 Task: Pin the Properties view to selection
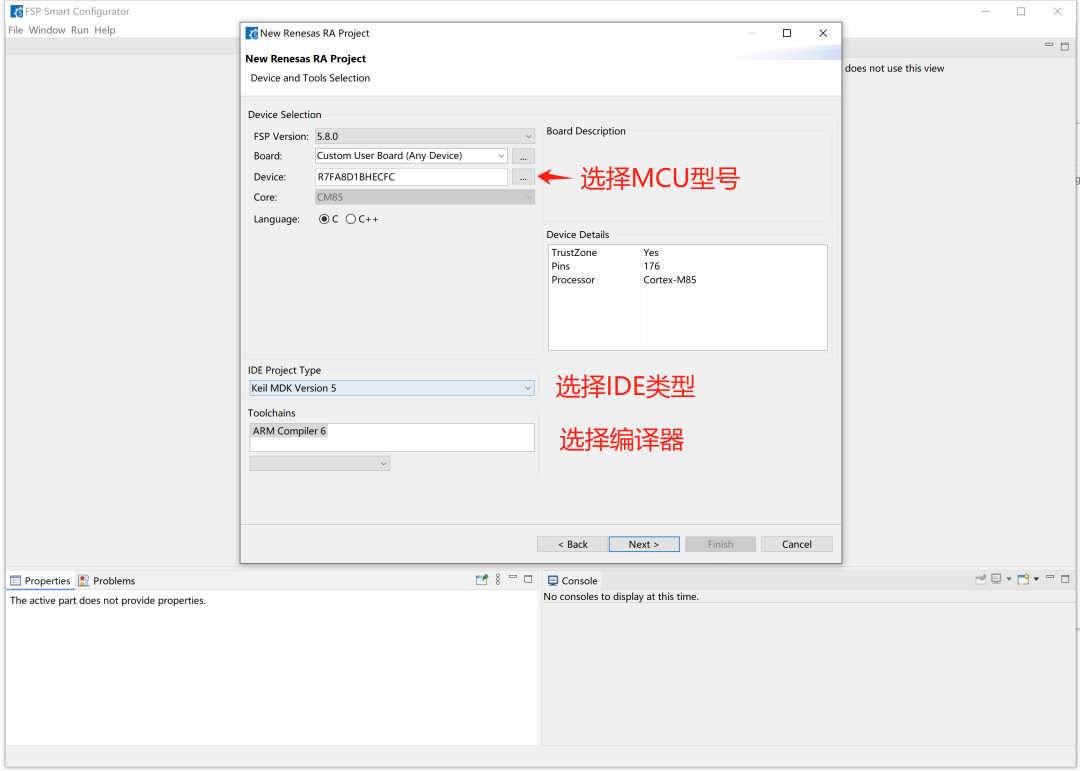point(481,580)
